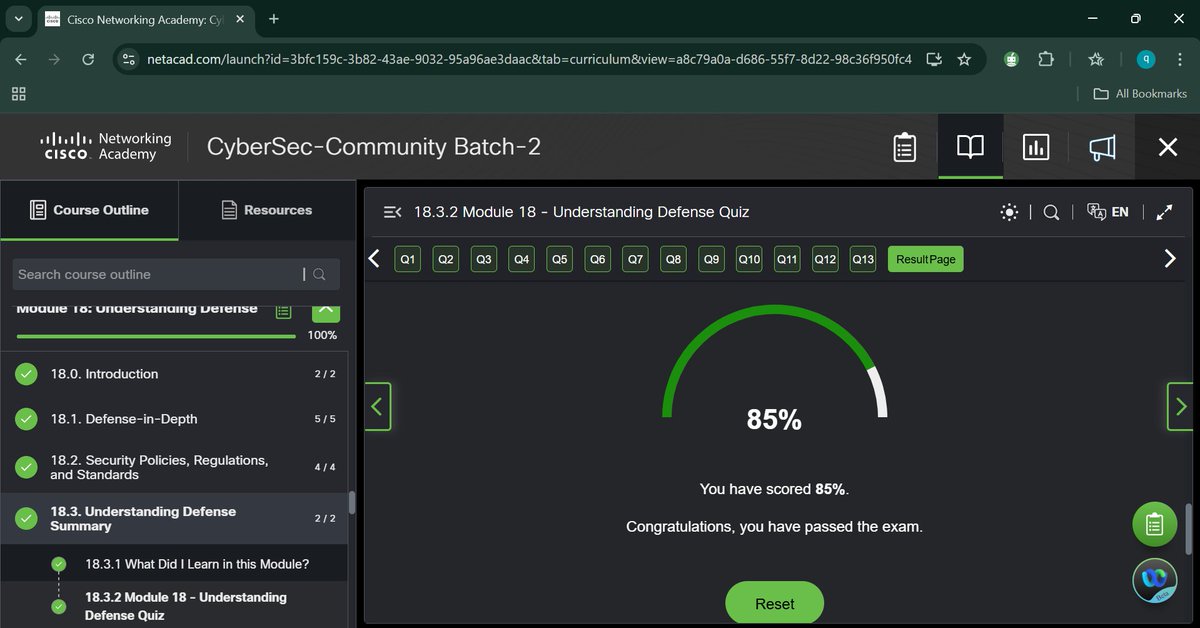
Task: Open a new Chrome tab
Action: click(x=274, y=18)
